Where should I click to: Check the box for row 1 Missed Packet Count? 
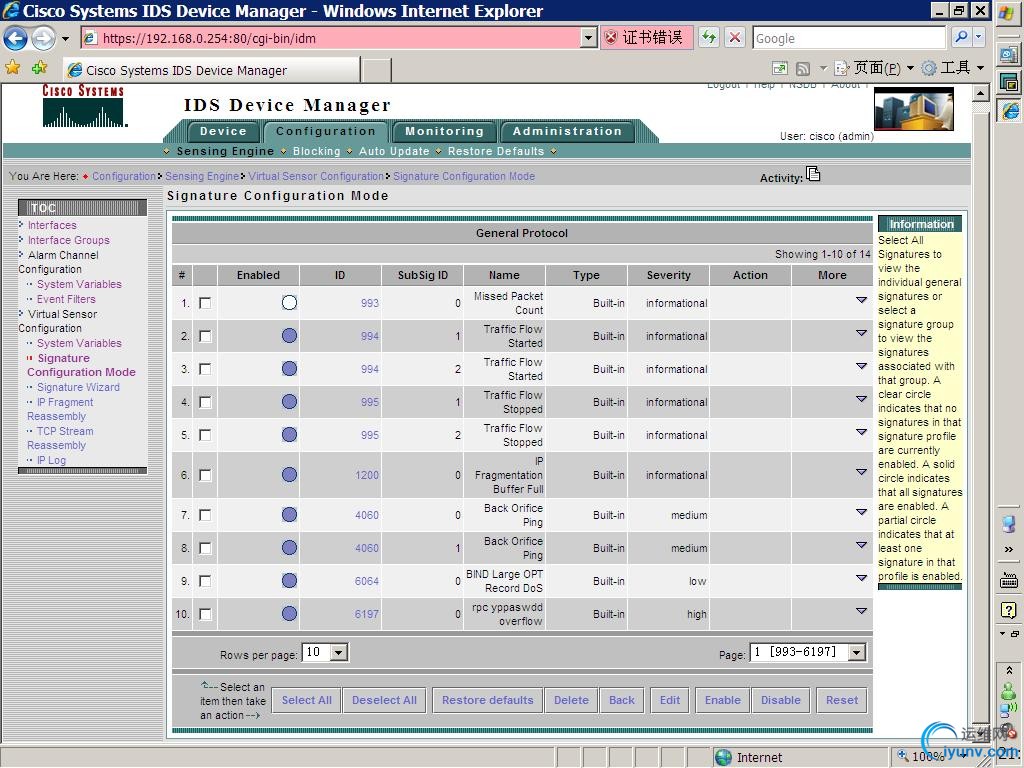coord(205,303)
